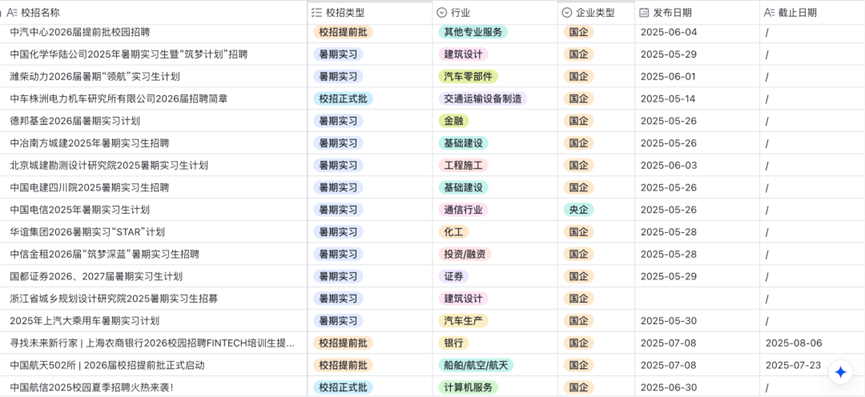Click the 汽车零部件 tag for 潍柴动力
865x397 pixels.
tap(468, 77)
